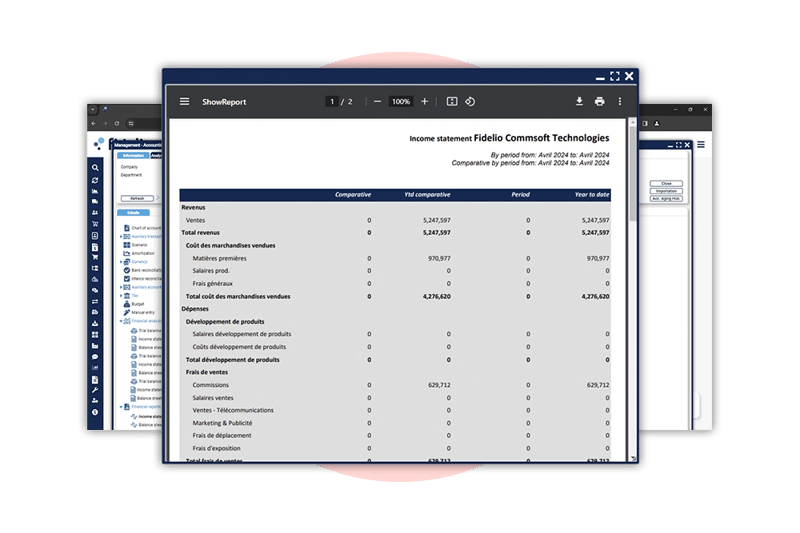Click the Ventes row label
The image size is (800, 533).
tap(195, 220)
